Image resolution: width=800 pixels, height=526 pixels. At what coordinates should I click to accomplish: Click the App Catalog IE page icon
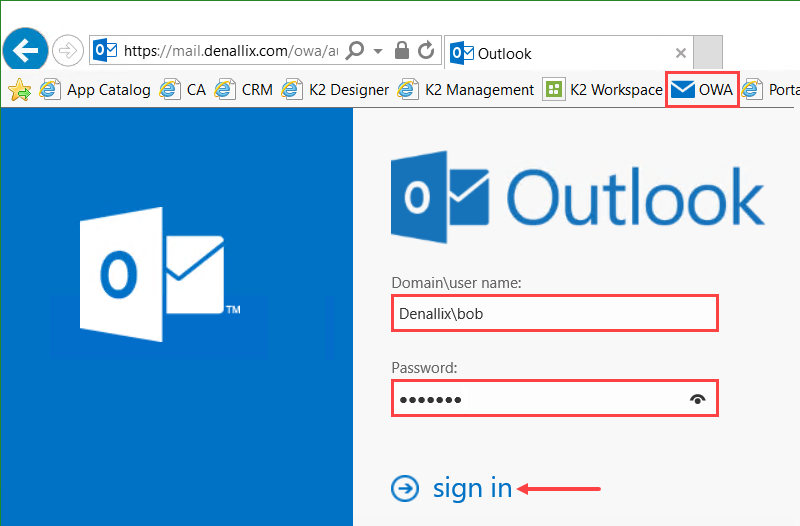click(50, 90)
